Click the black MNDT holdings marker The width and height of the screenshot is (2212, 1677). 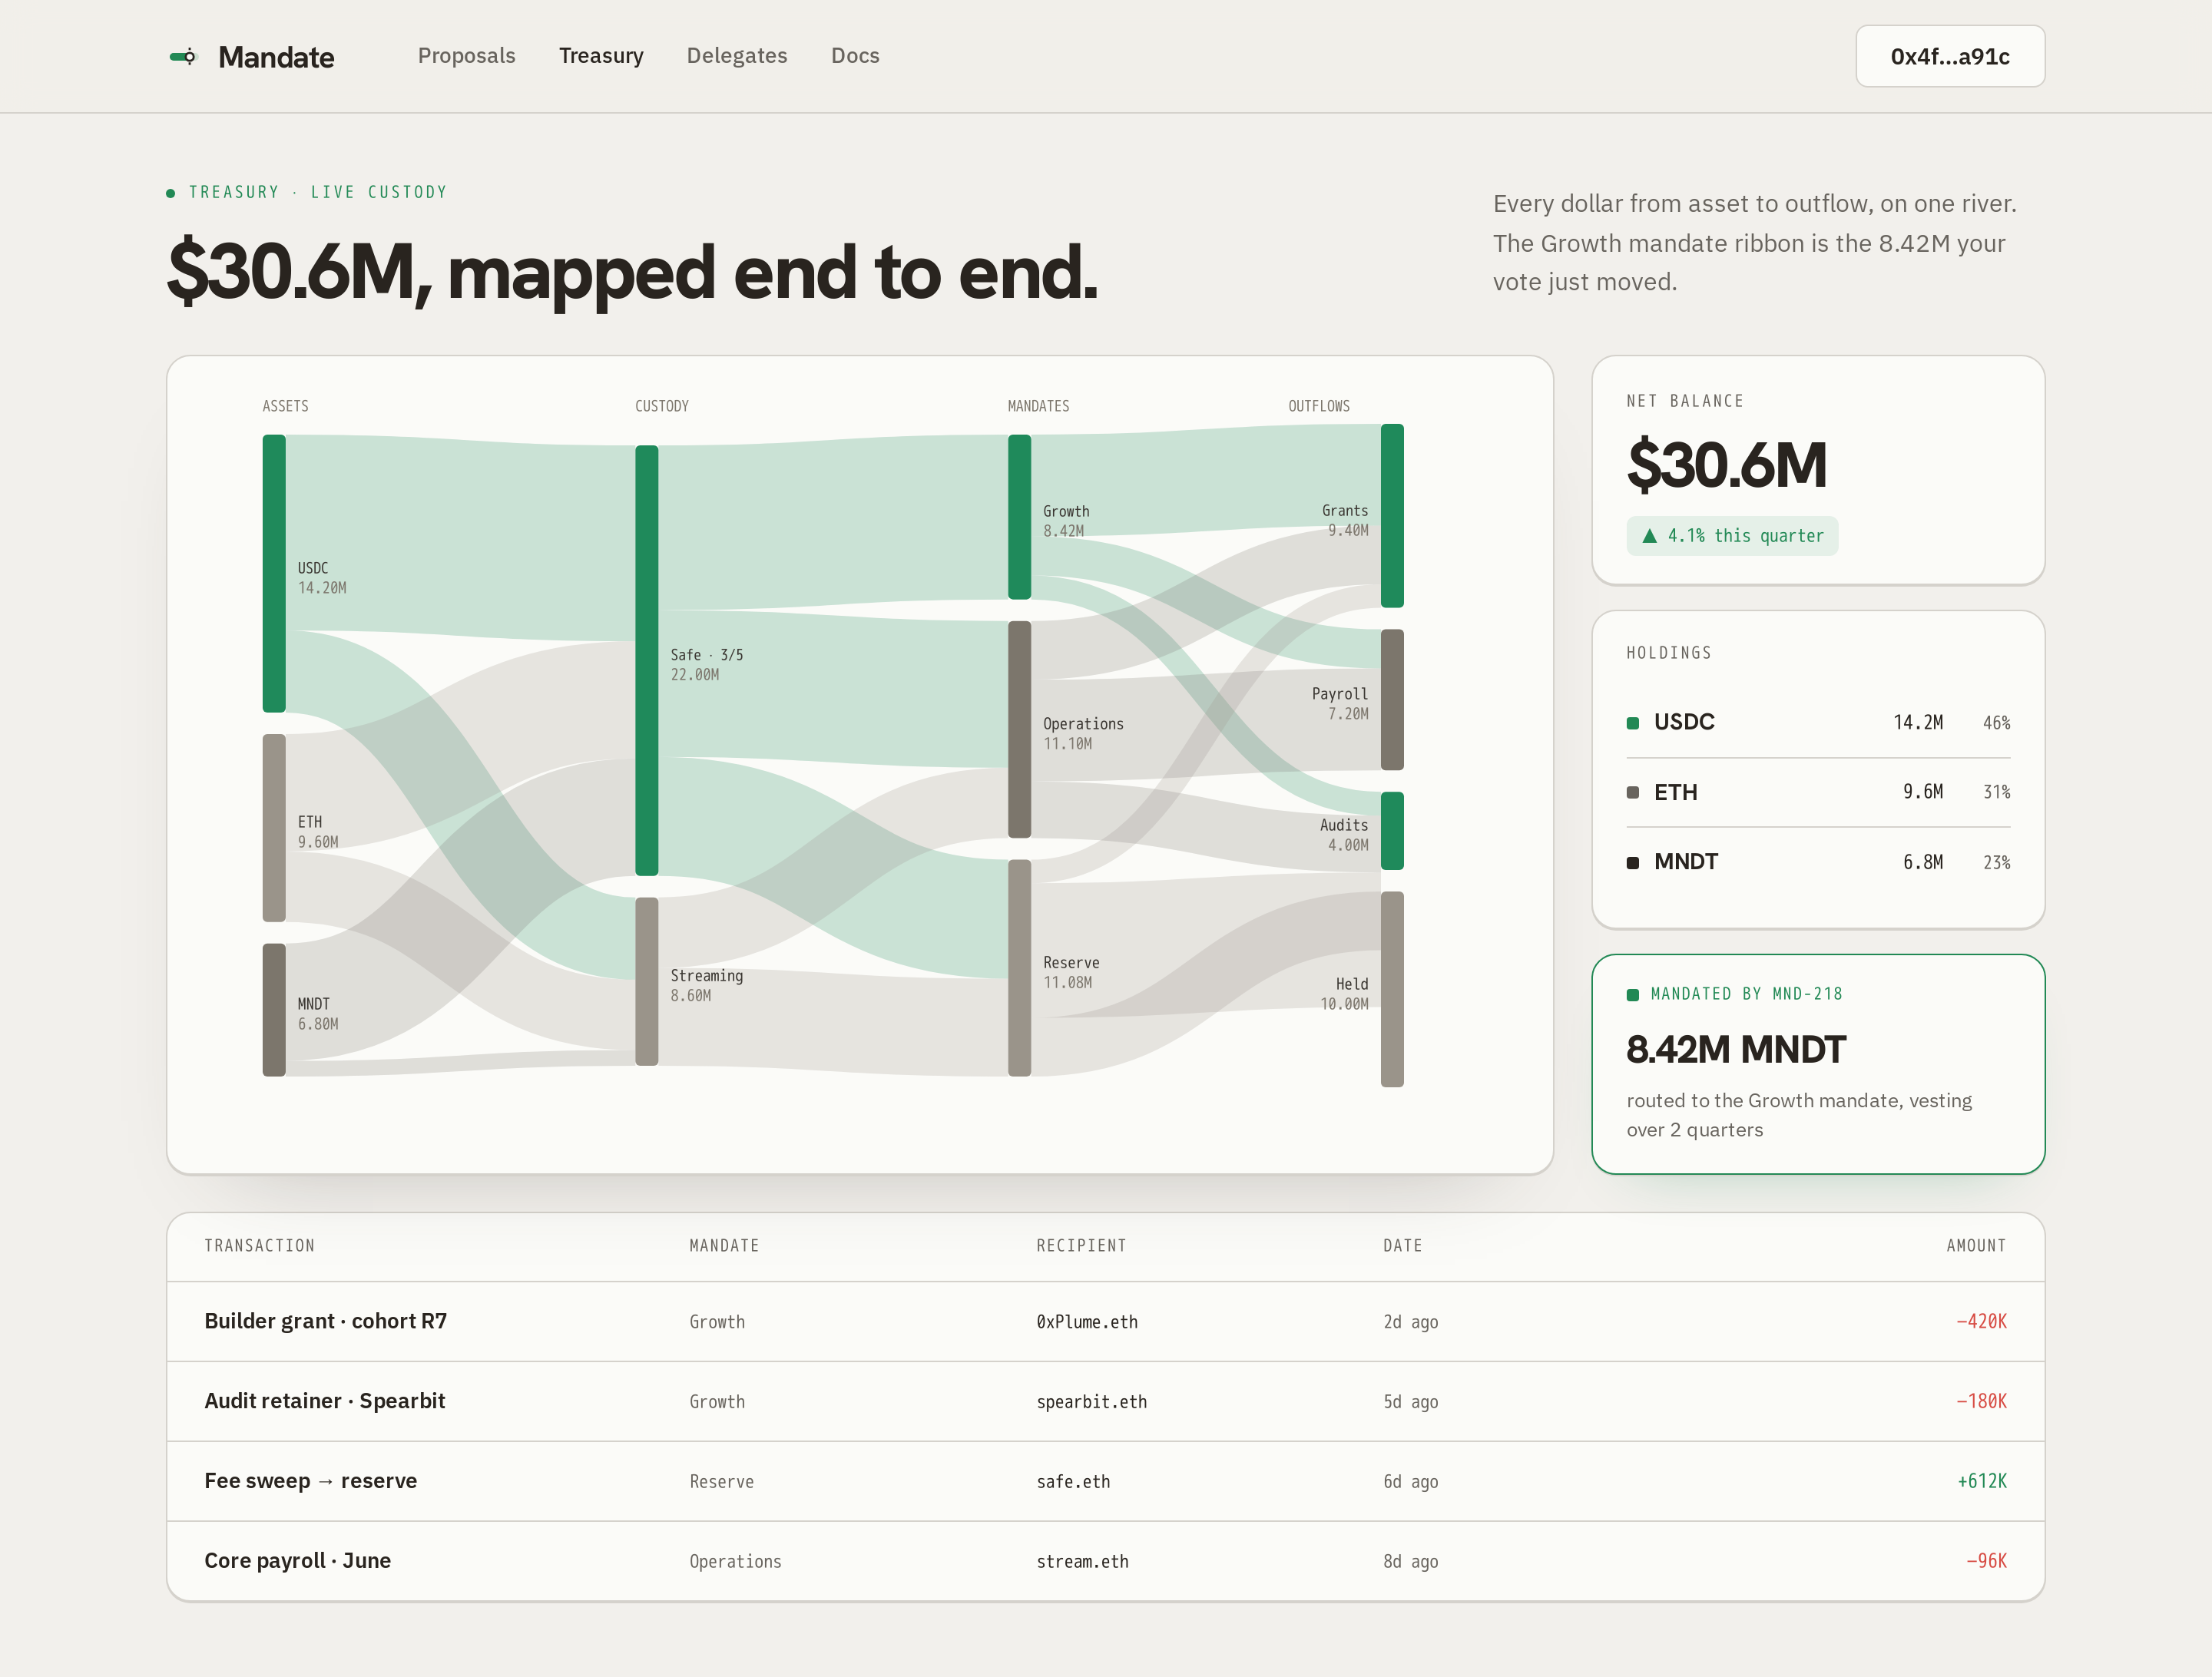(1632, 862)
